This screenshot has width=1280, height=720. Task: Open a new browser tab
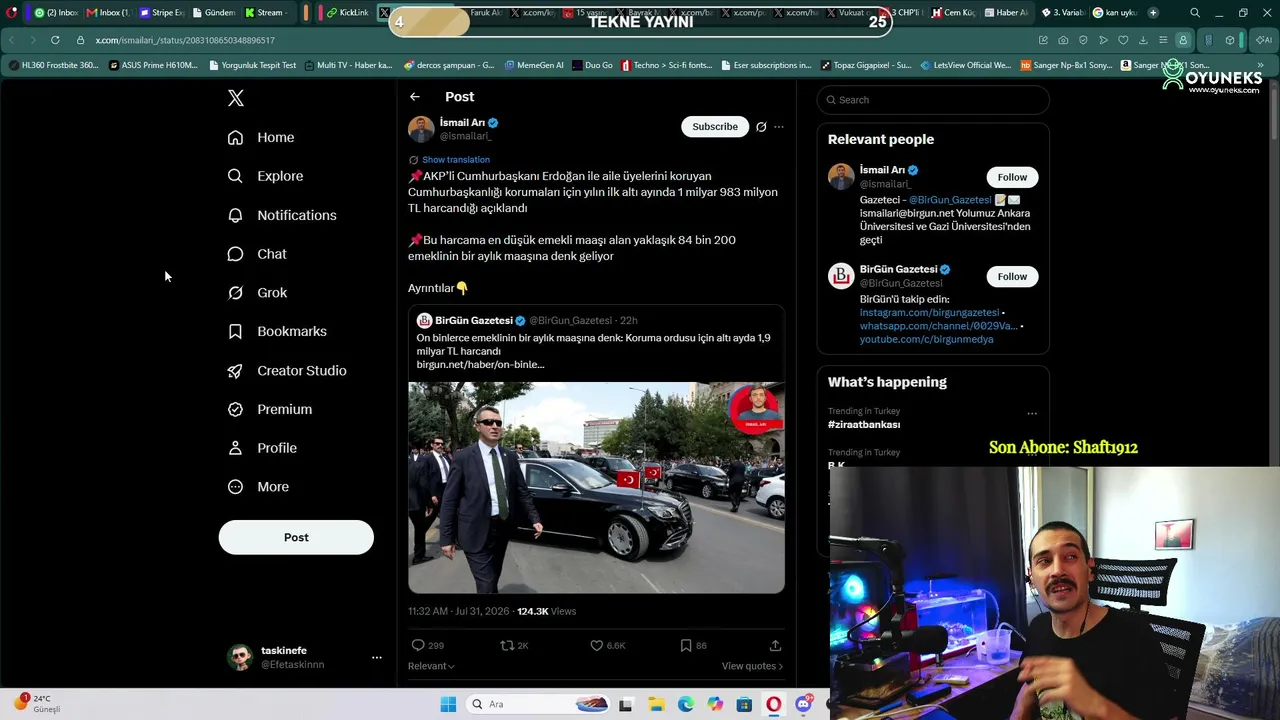[1153, 13]
